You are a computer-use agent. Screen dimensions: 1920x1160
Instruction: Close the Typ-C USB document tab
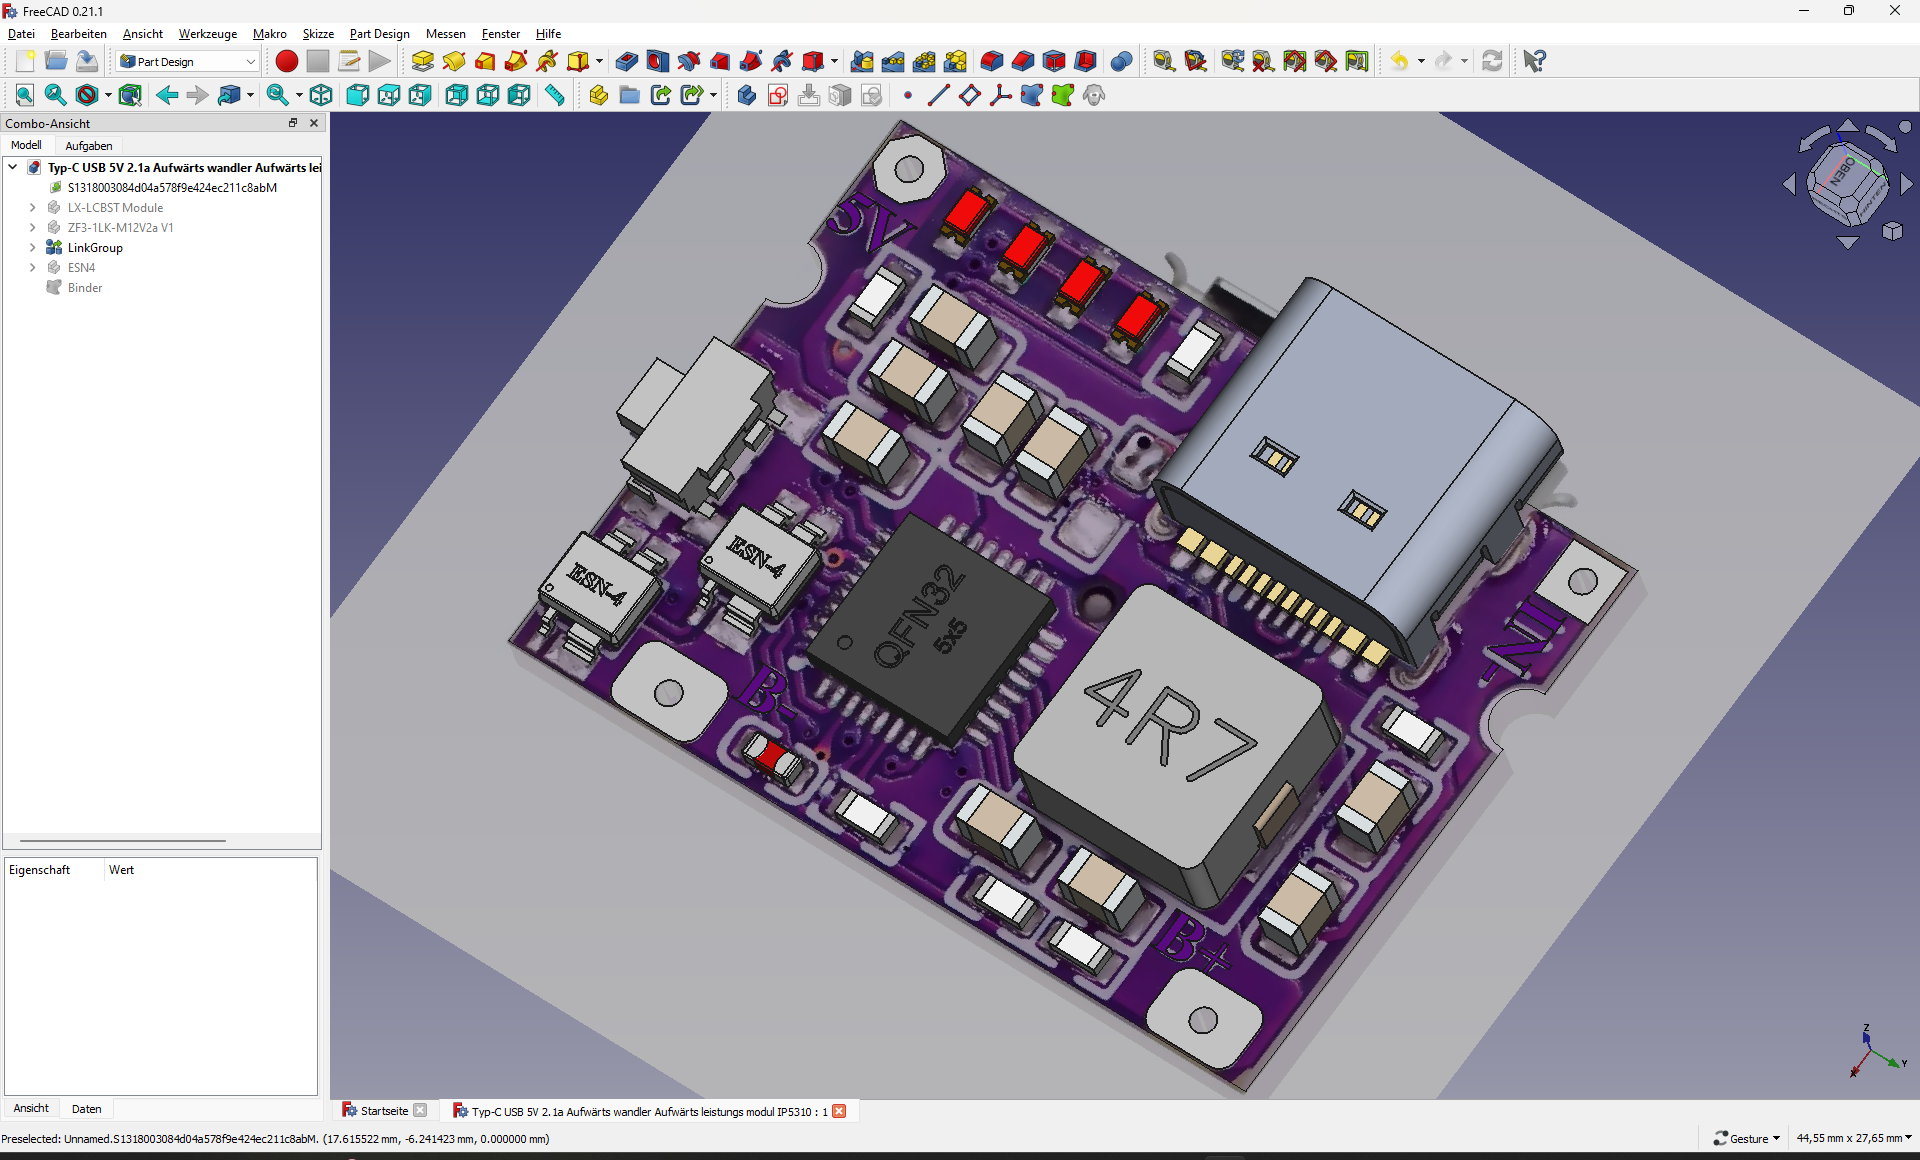[x=839, y=1111]
